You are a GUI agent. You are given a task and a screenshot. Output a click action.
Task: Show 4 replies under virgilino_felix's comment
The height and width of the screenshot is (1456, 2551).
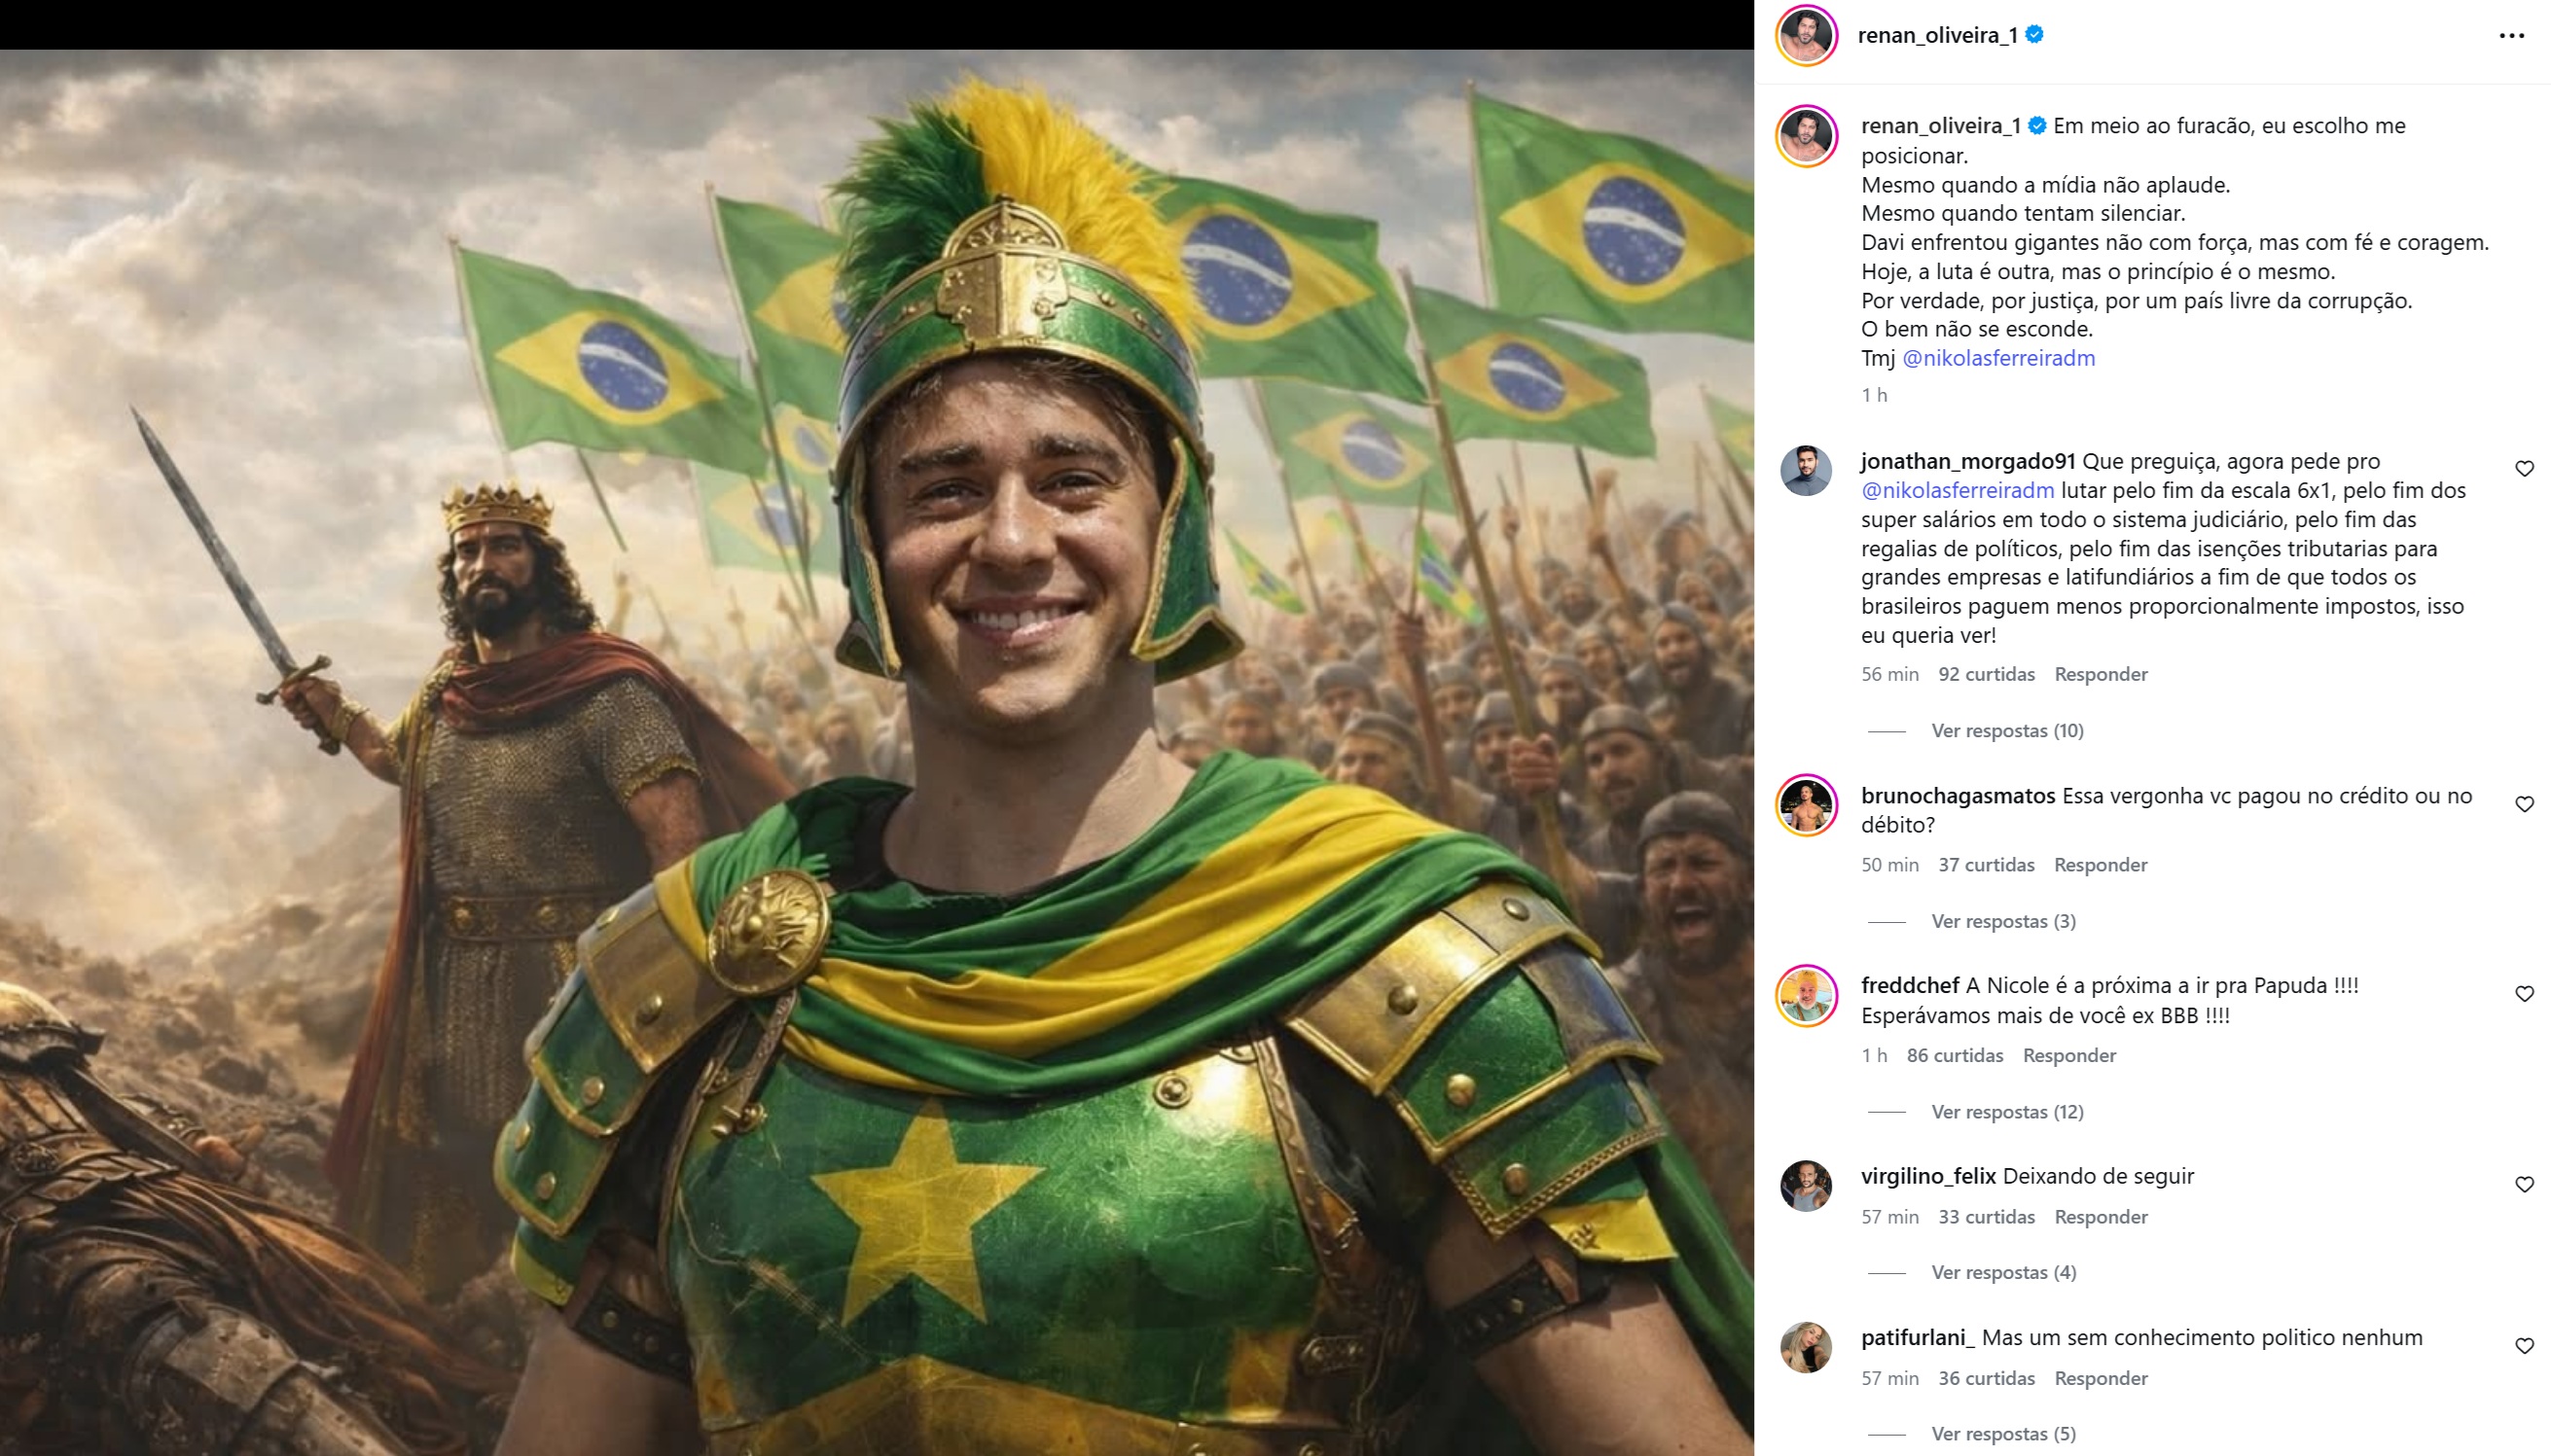[2003, 1273]
